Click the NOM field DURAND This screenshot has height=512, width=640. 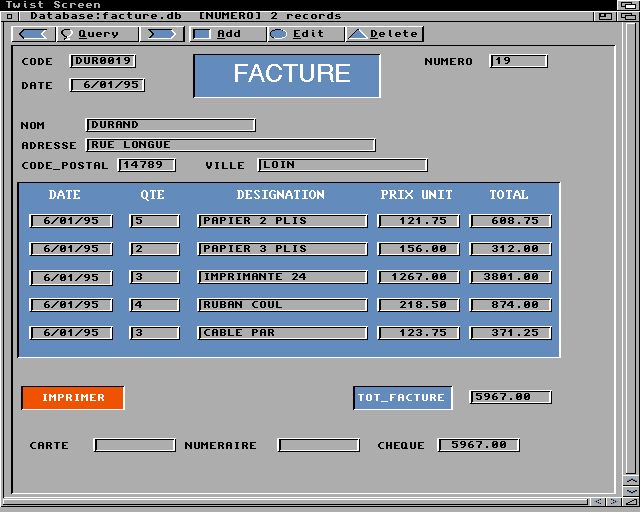171,125
